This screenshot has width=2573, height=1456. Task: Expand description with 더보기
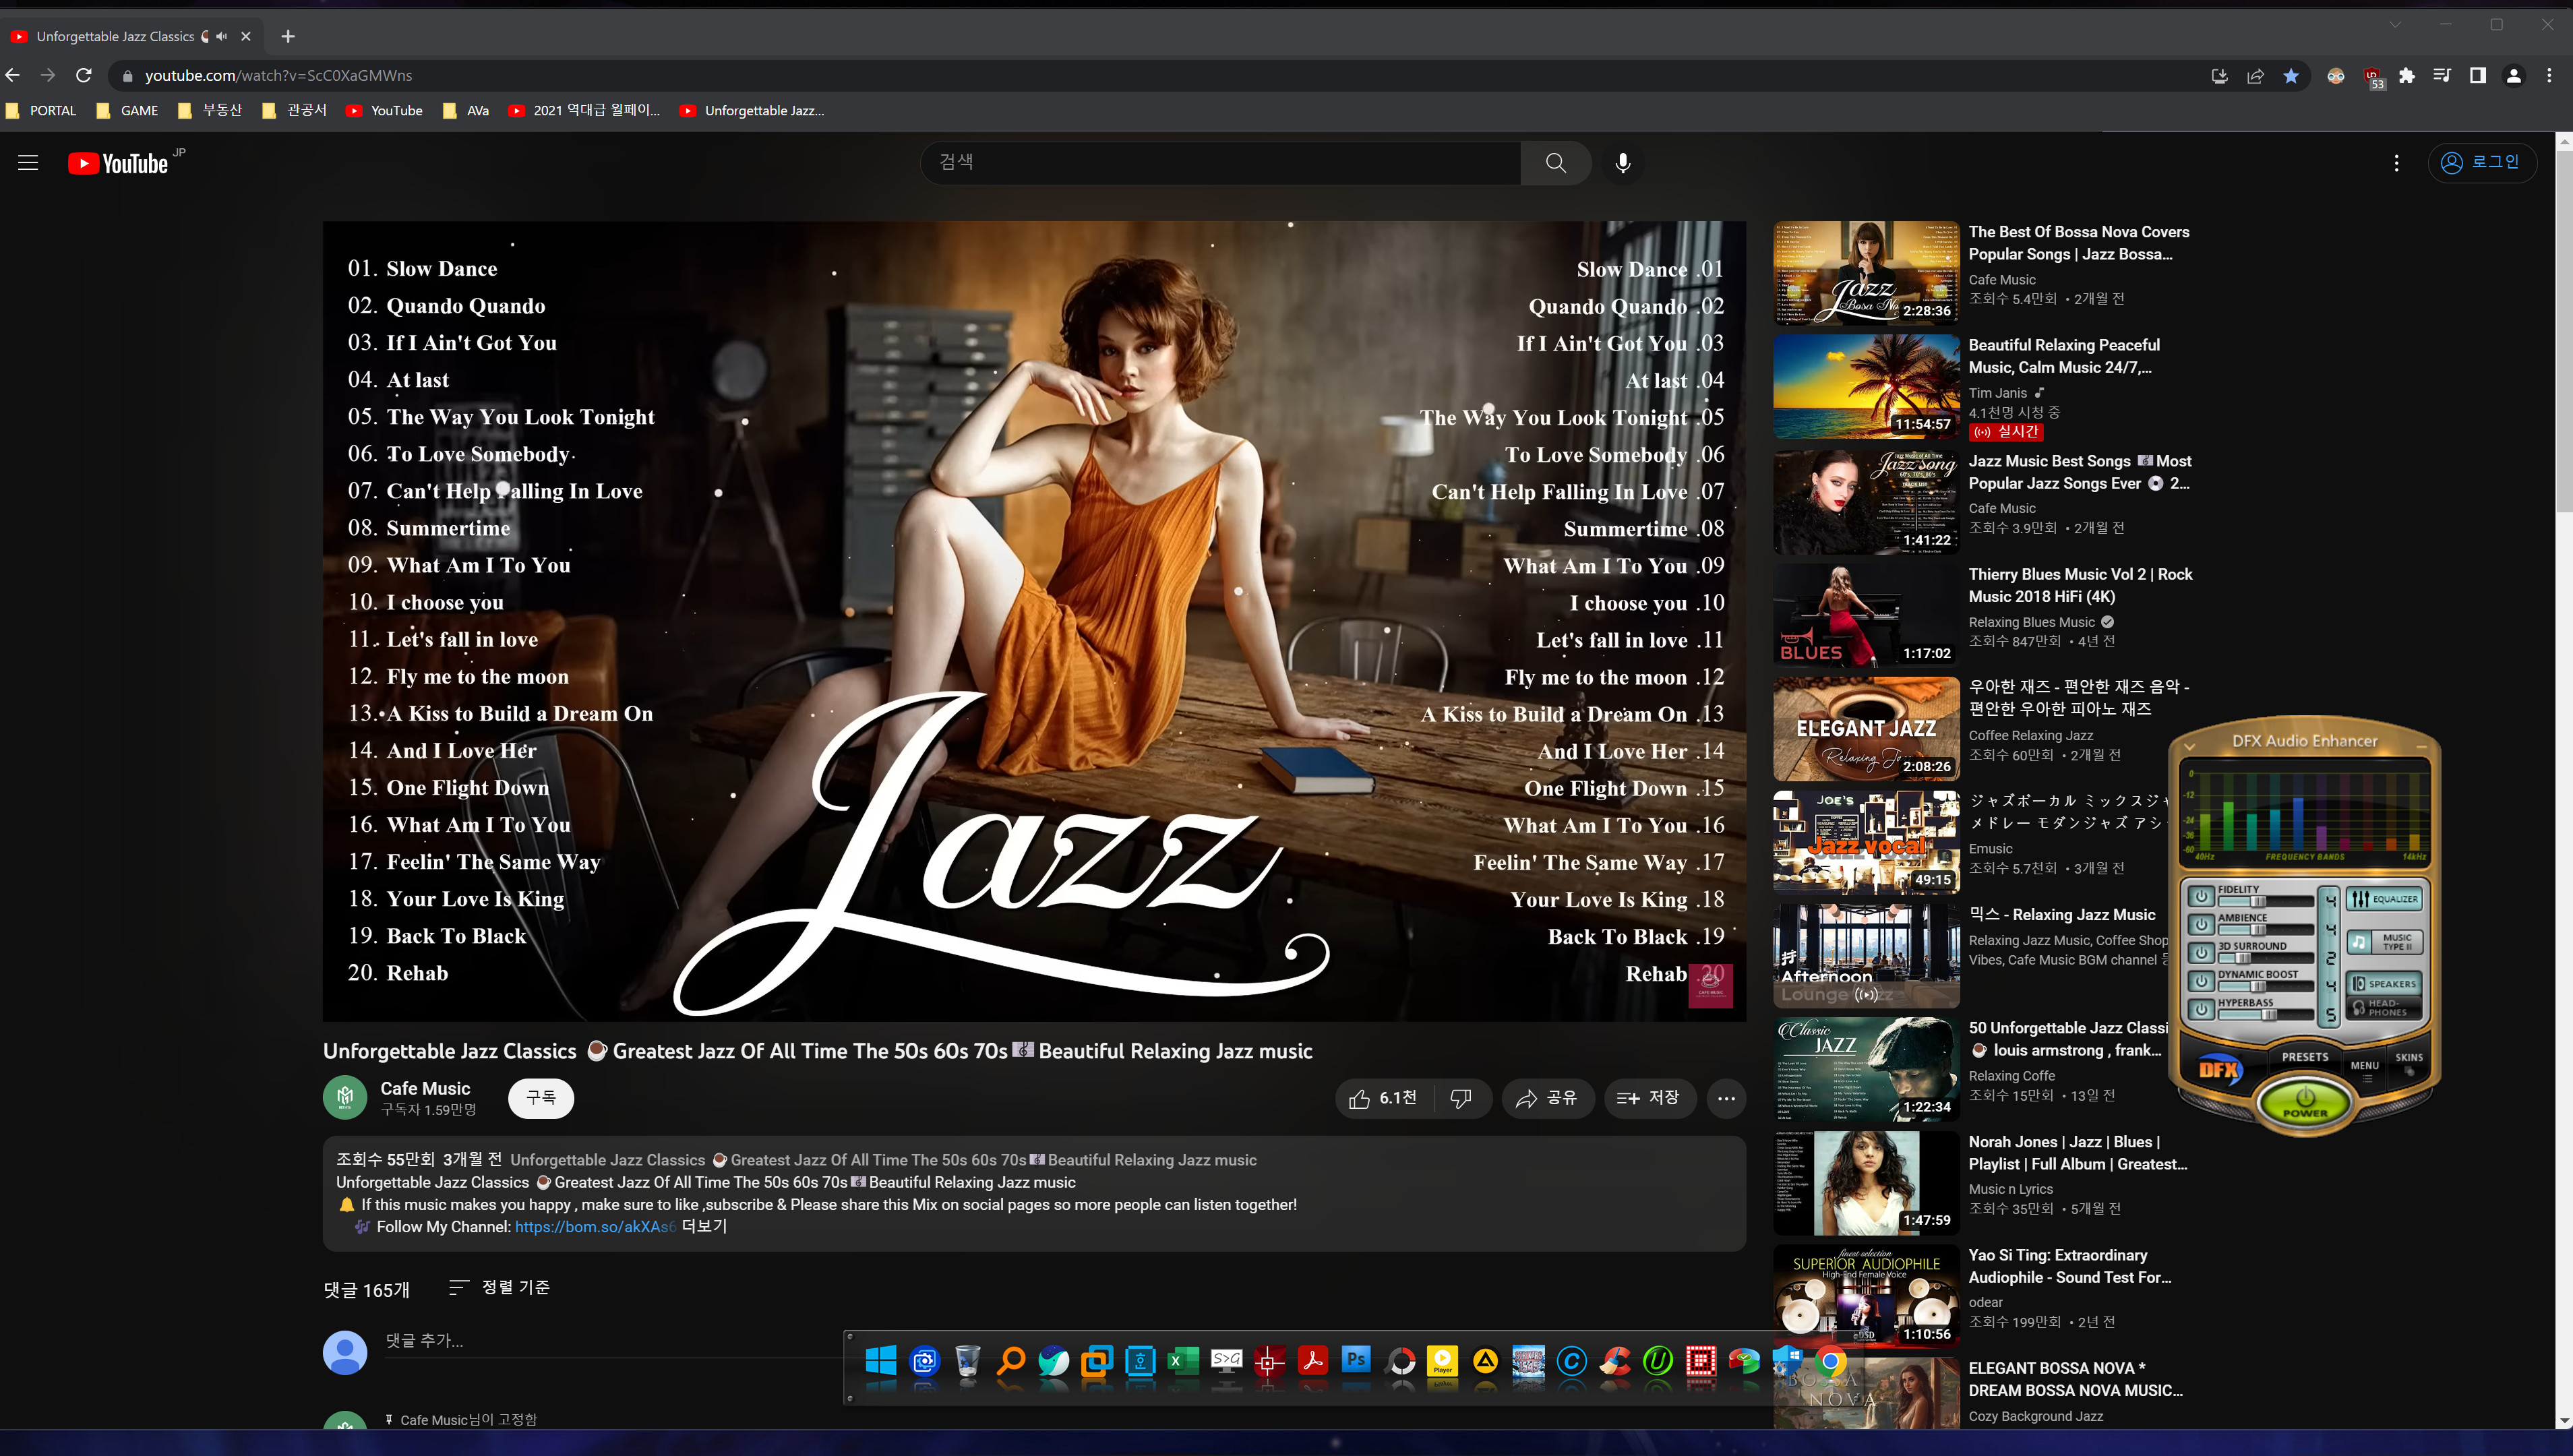[705, 1227]
